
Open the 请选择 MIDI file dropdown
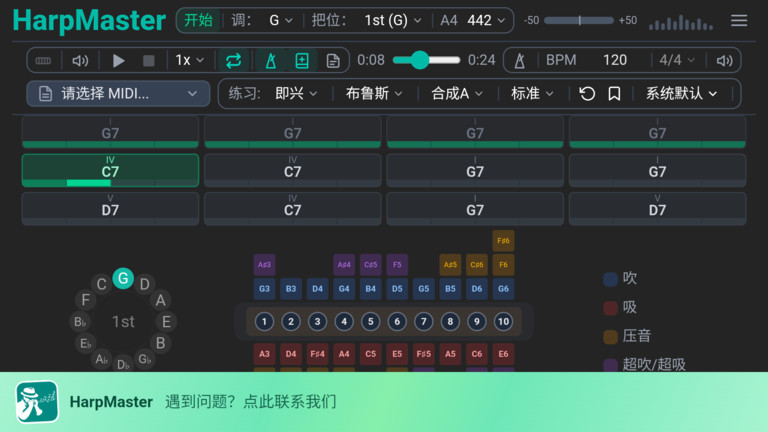118,94
